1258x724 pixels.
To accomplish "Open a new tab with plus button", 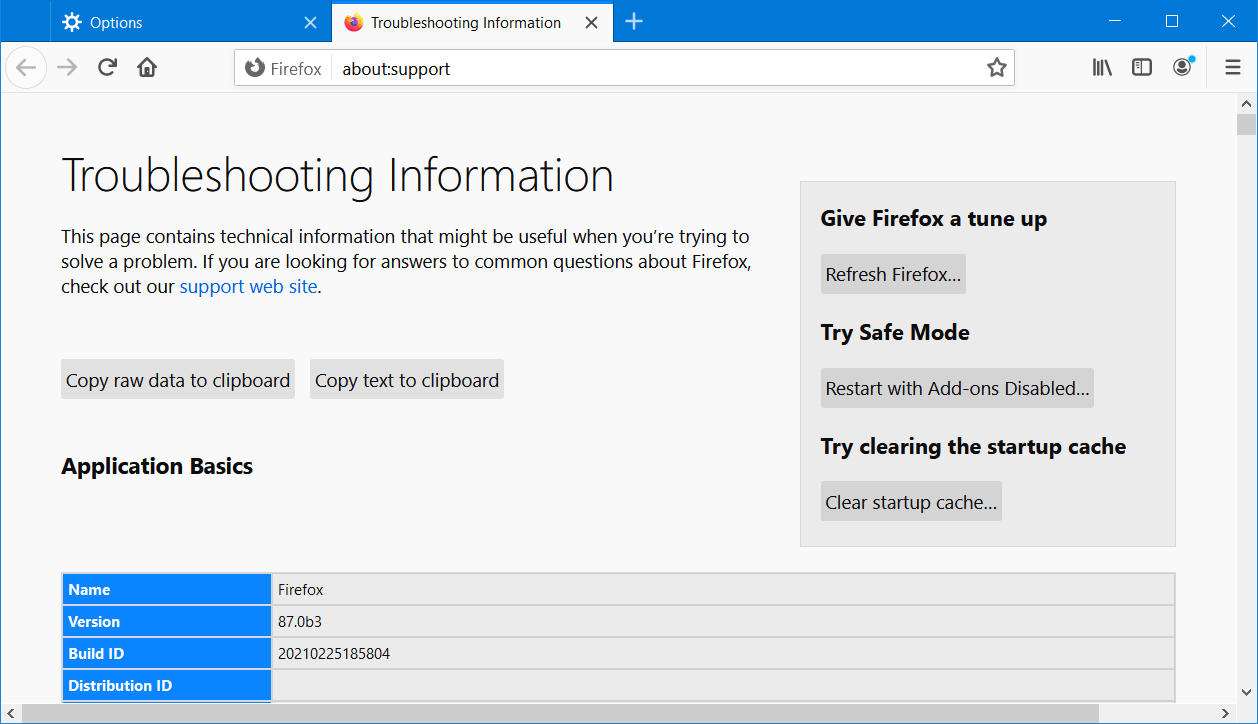I will tap(634, 22).
